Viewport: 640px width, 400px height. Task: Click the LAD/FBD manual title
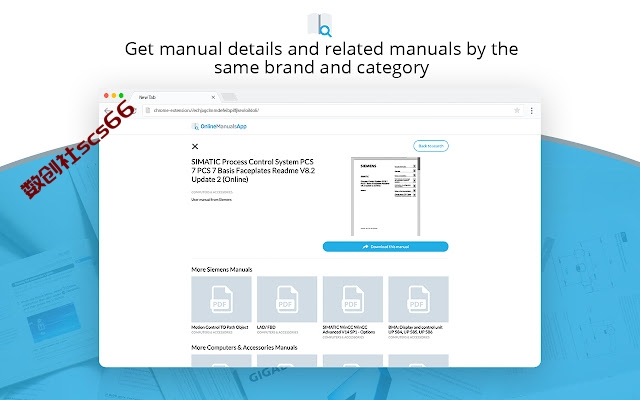266,327
